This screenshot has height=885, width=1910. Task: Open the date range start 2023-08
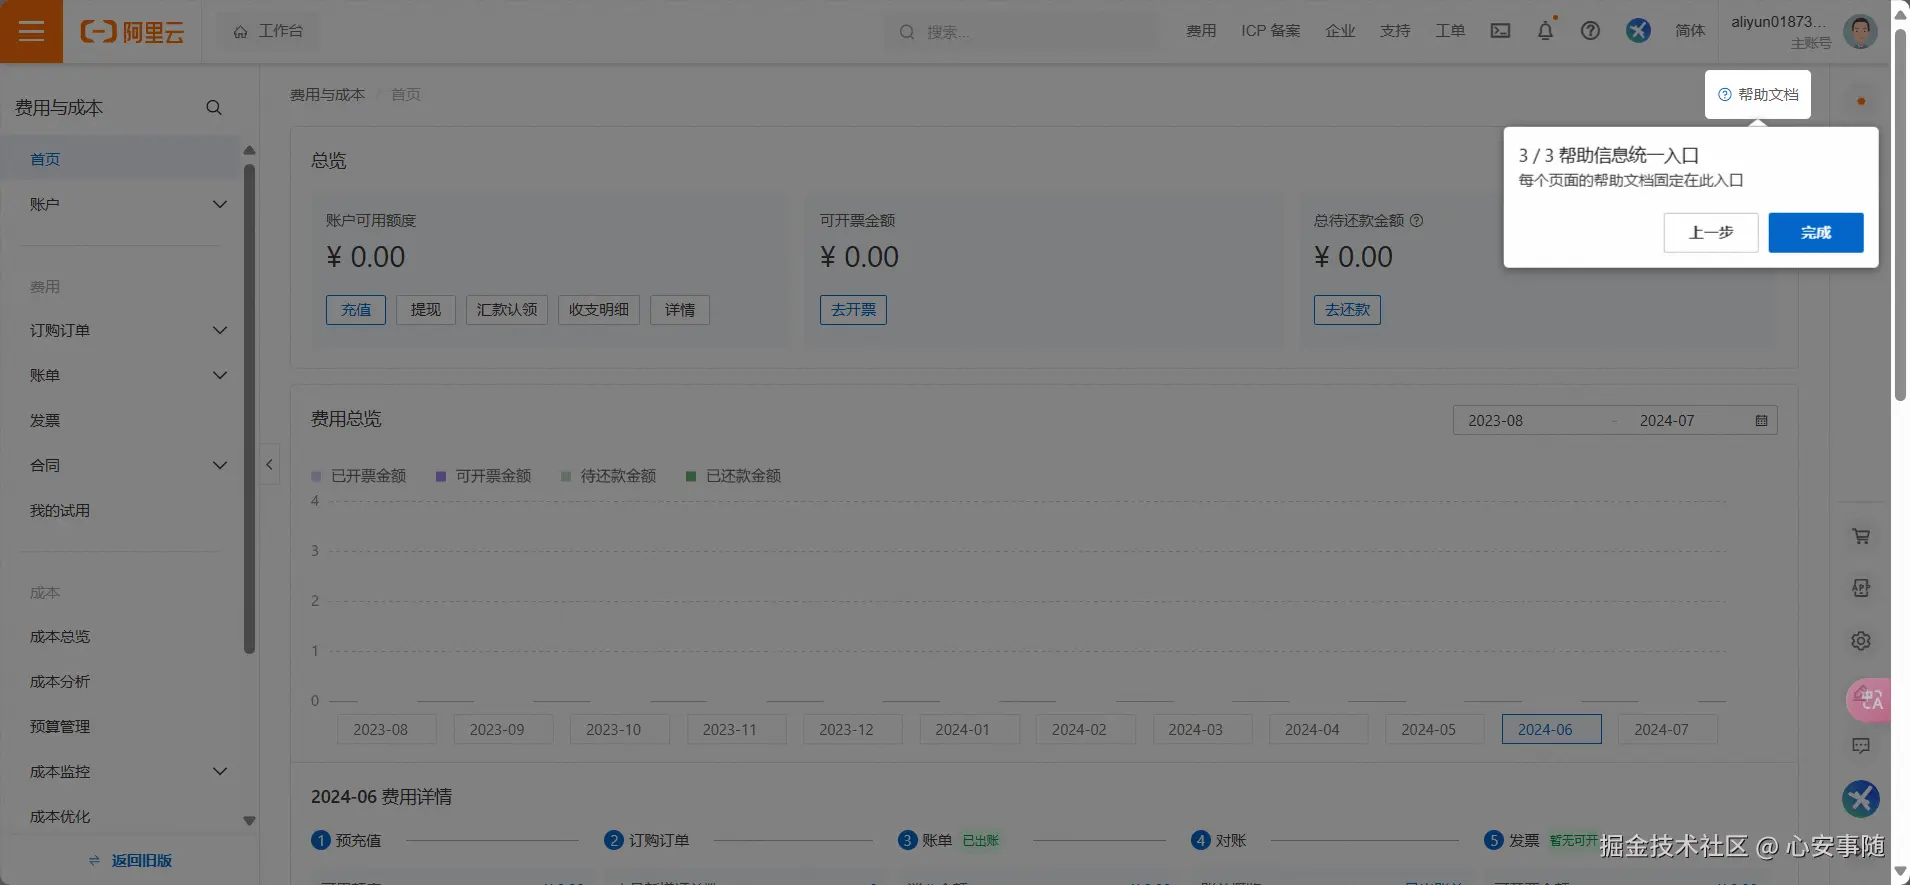coord(1496,421)
